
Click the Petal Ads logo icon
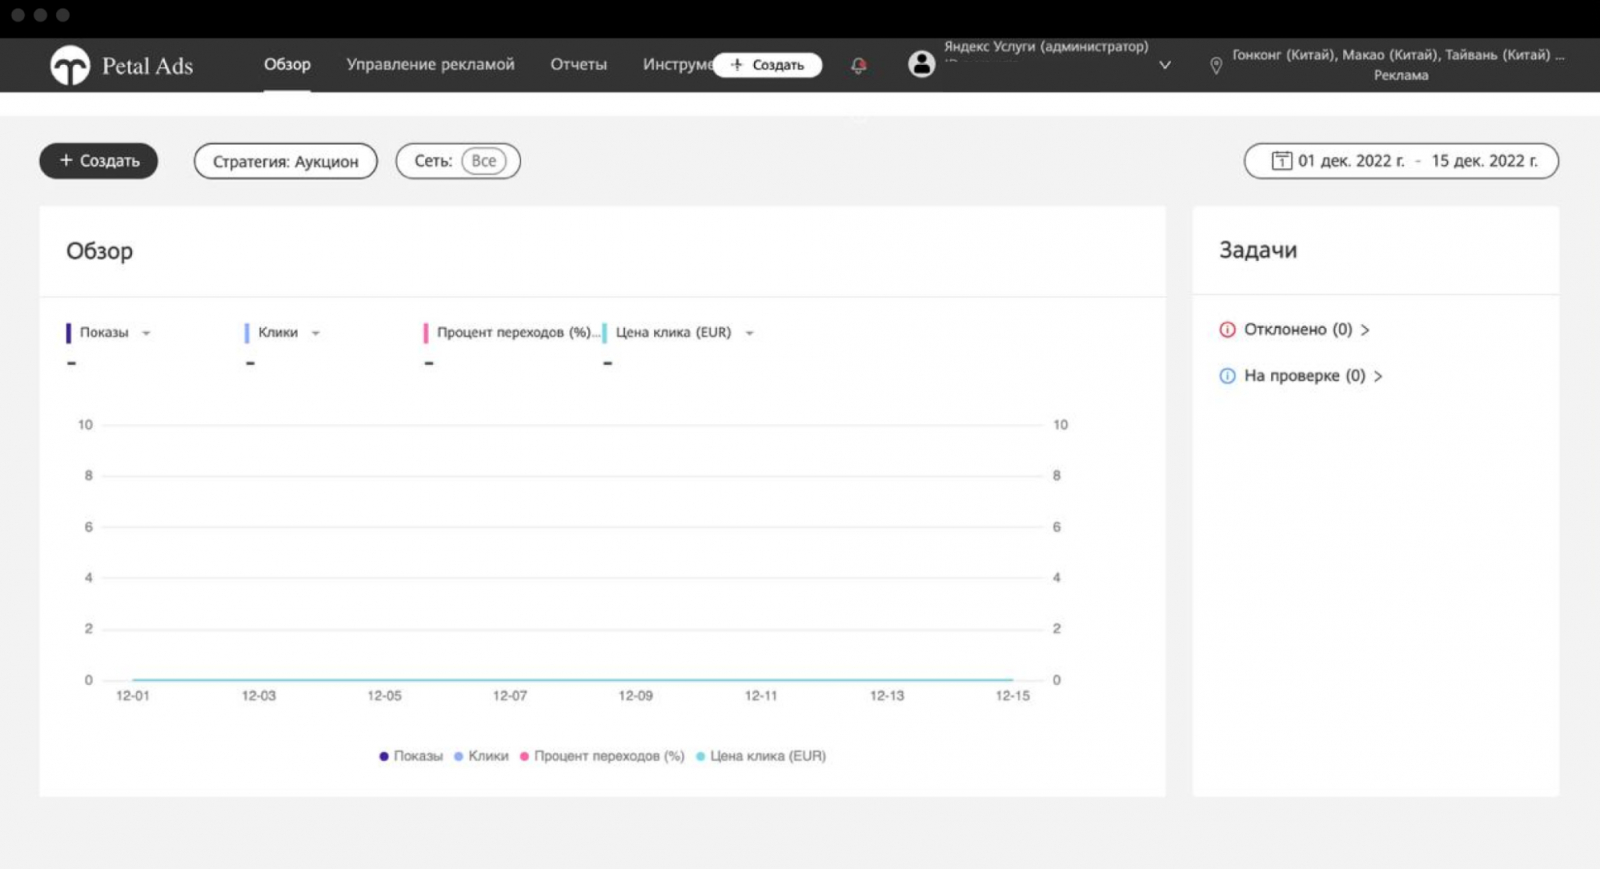[x=70, y=66]
